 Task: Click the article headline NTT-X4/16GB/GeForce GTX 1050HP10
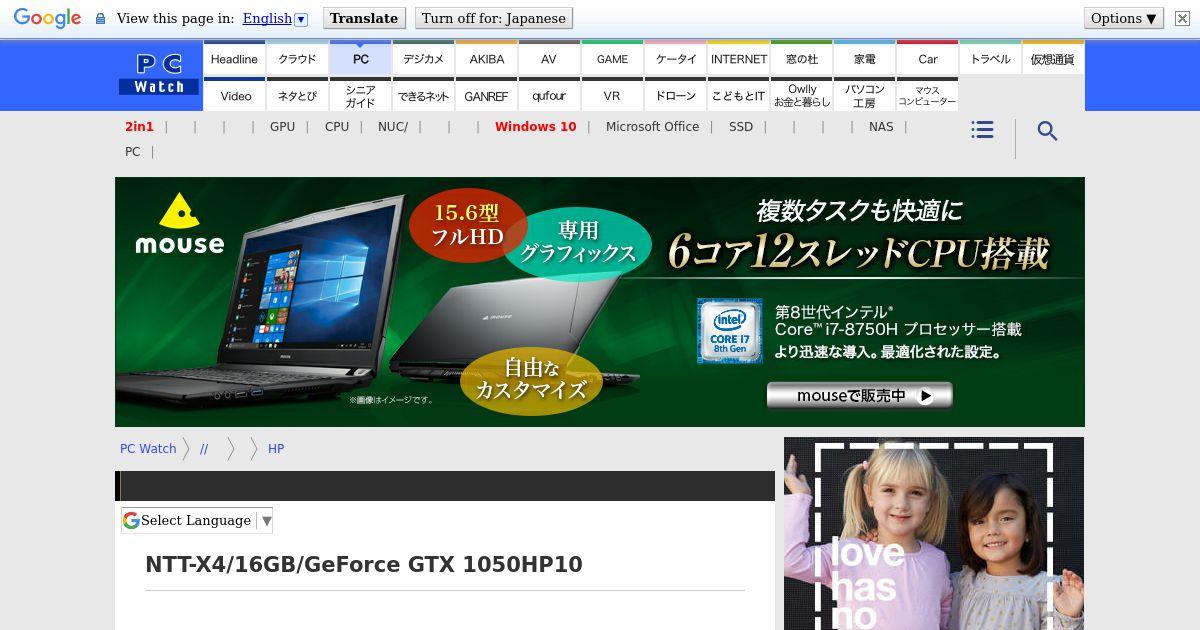click(x=364, y=564)
